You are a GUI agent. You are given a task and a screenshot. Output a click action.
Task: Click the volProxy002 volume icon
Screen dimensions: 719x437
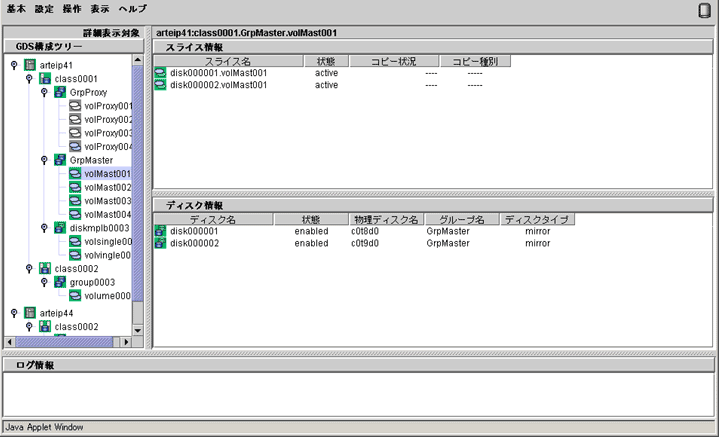[75, 119]
